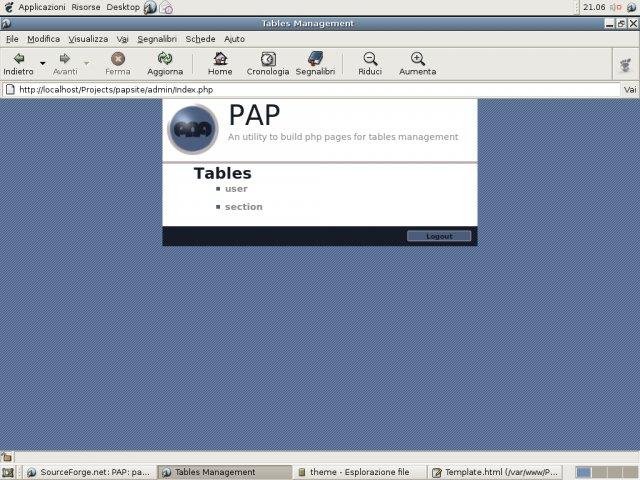Click the Tables heading text
The height and width of the screenshot is (480, 640).
(x=222, y=173)
